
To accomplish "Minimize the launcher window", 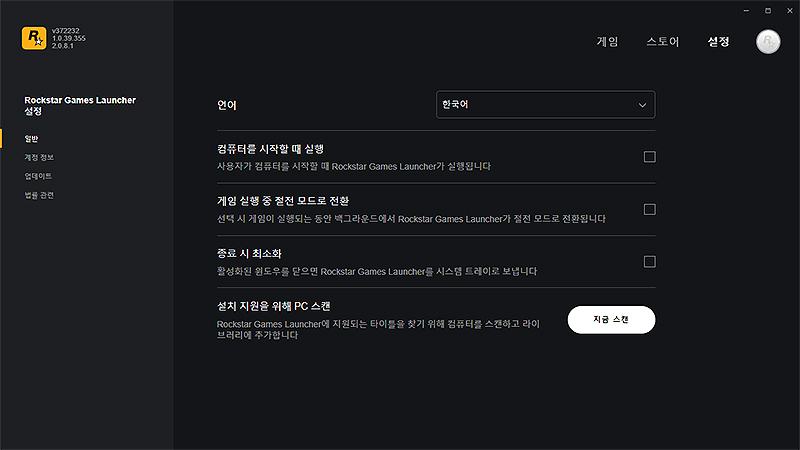I will click(x=746, y=11).
